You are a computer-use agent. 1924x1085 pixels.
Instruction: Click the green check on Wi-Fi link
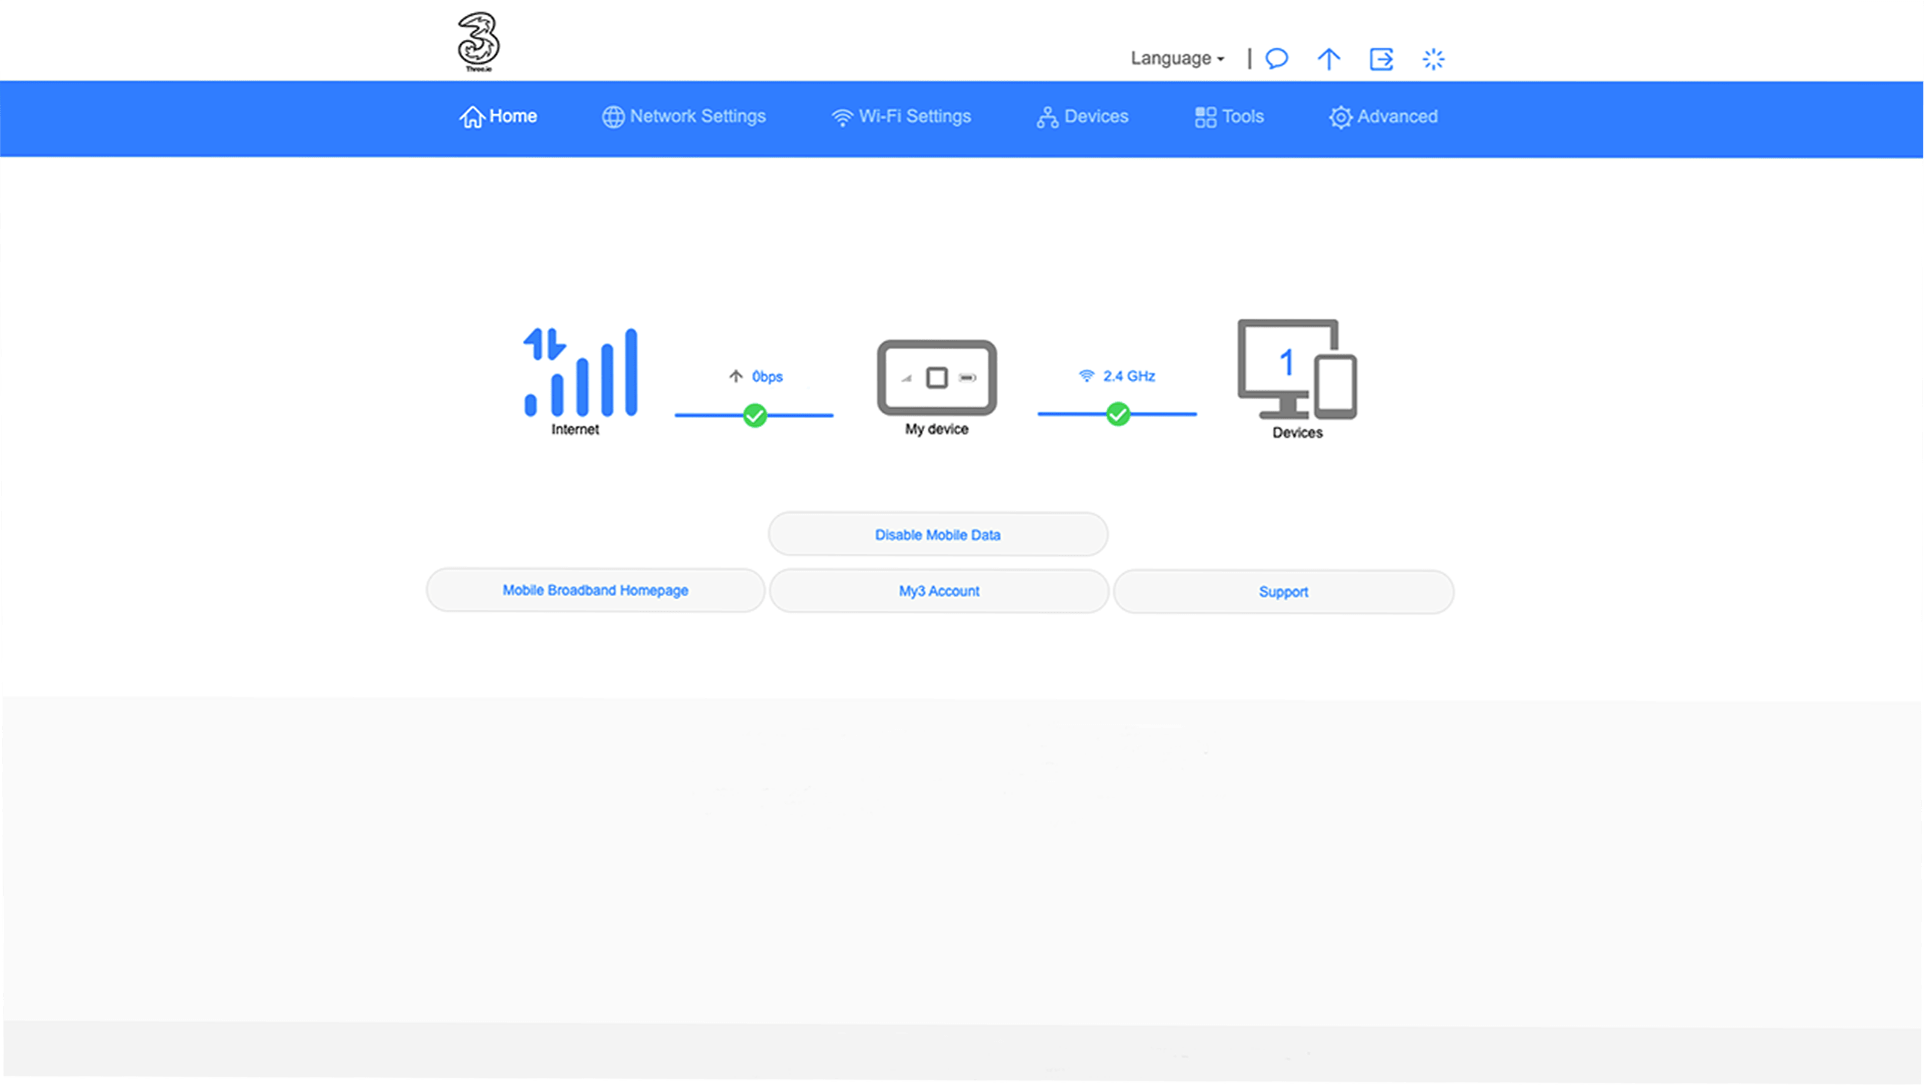click(1118, 414)
